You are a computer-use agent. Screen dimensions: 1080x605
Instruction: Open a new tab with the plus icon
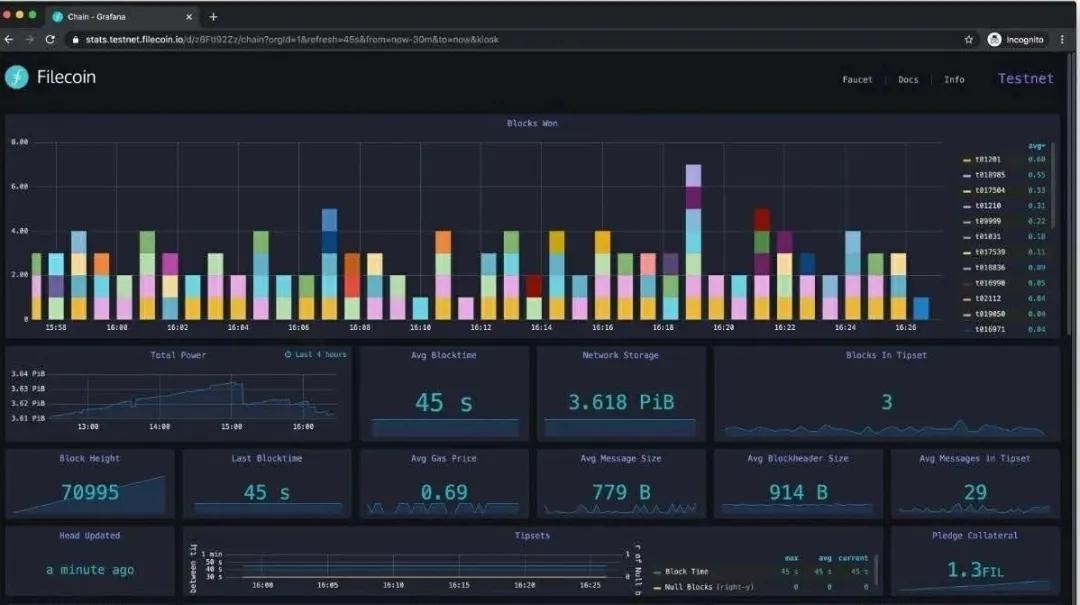coord(213,17)
